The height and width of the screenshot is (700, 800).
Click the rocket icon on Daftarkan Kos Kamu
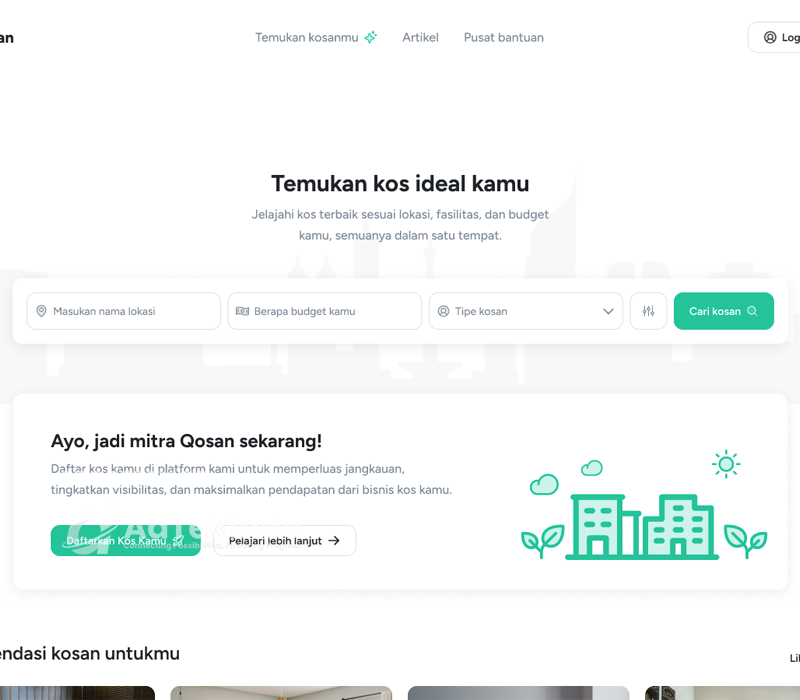(178, 540)
